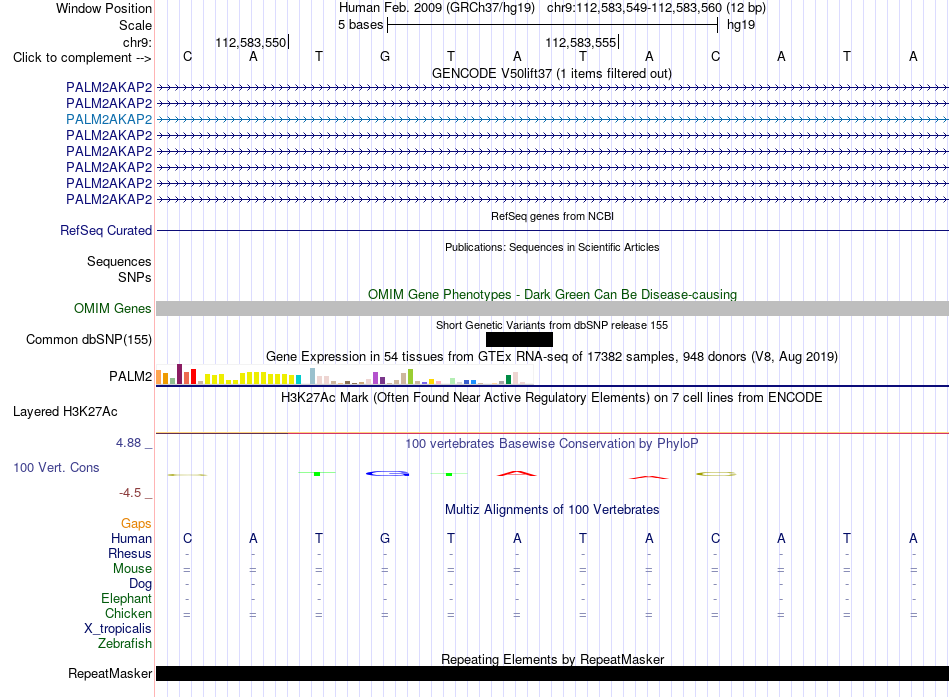This screenshot has width=950, height=697.
Task: Click the X_tropicalis alignment row label
Action: point(118,629)
